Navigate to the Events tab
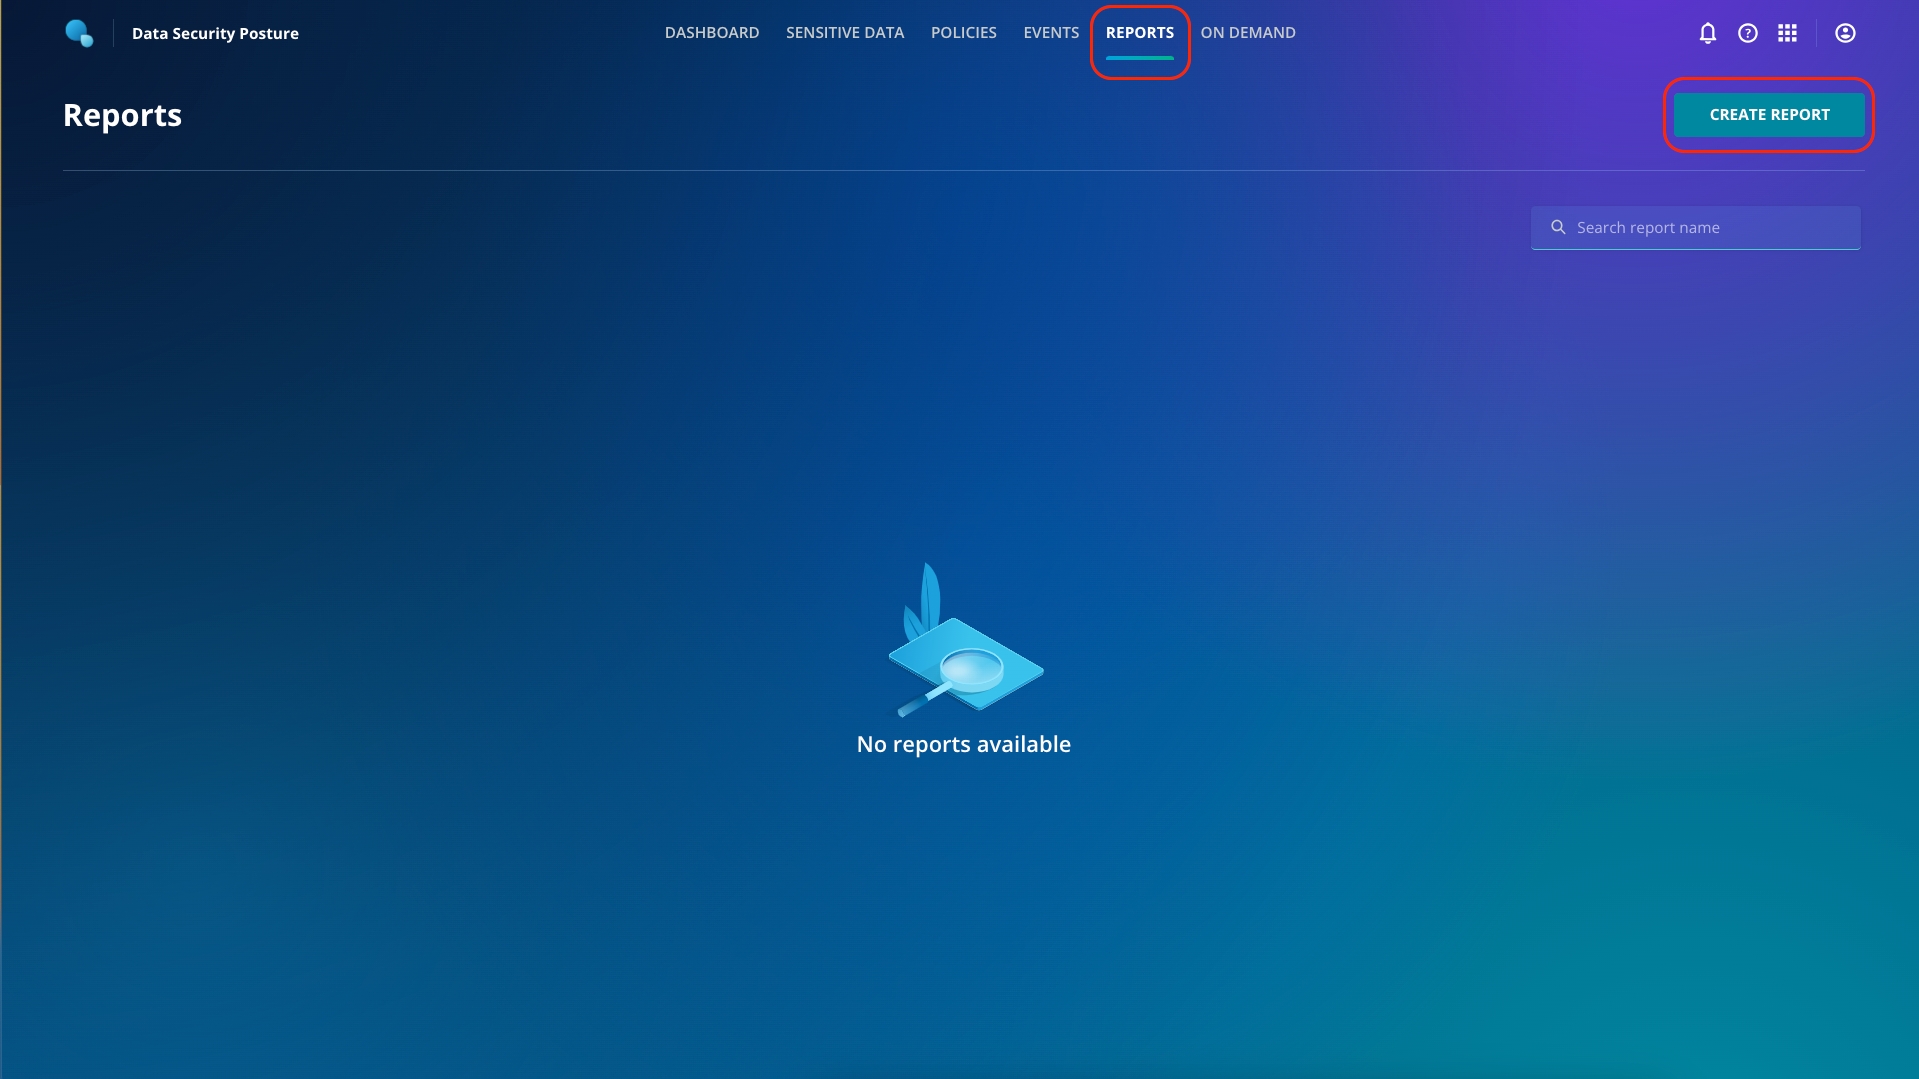The height and width of the screenshot is (1079, 1919). 1050,33
